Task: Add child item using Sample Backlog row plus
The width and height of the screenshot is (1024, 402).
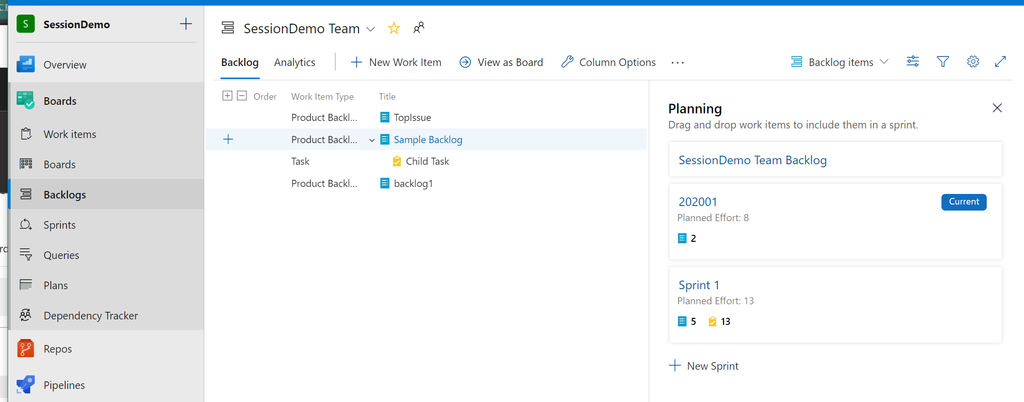Action: 228,139
